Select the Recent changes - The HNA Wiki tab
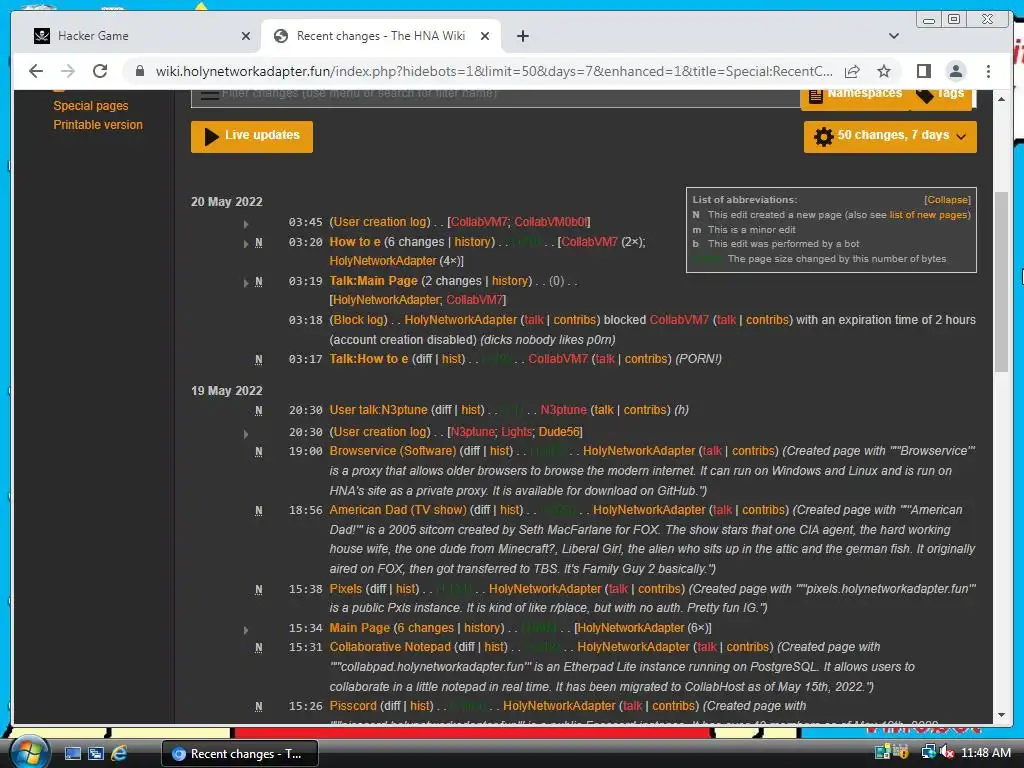This screenshot has height=768, width=1024. [381, 36]
